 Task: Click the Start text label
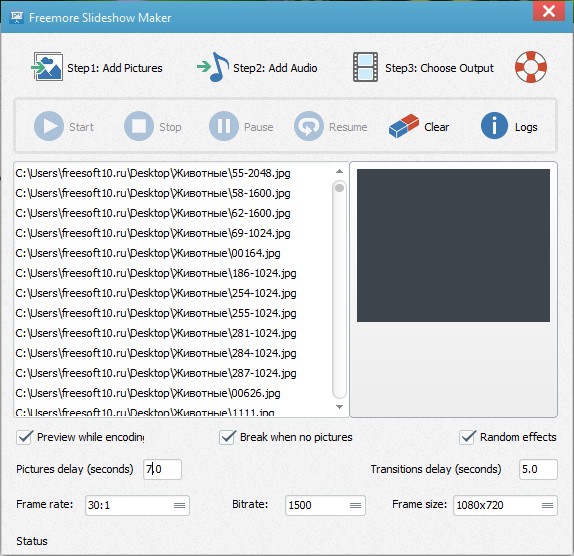pos(81,127)
